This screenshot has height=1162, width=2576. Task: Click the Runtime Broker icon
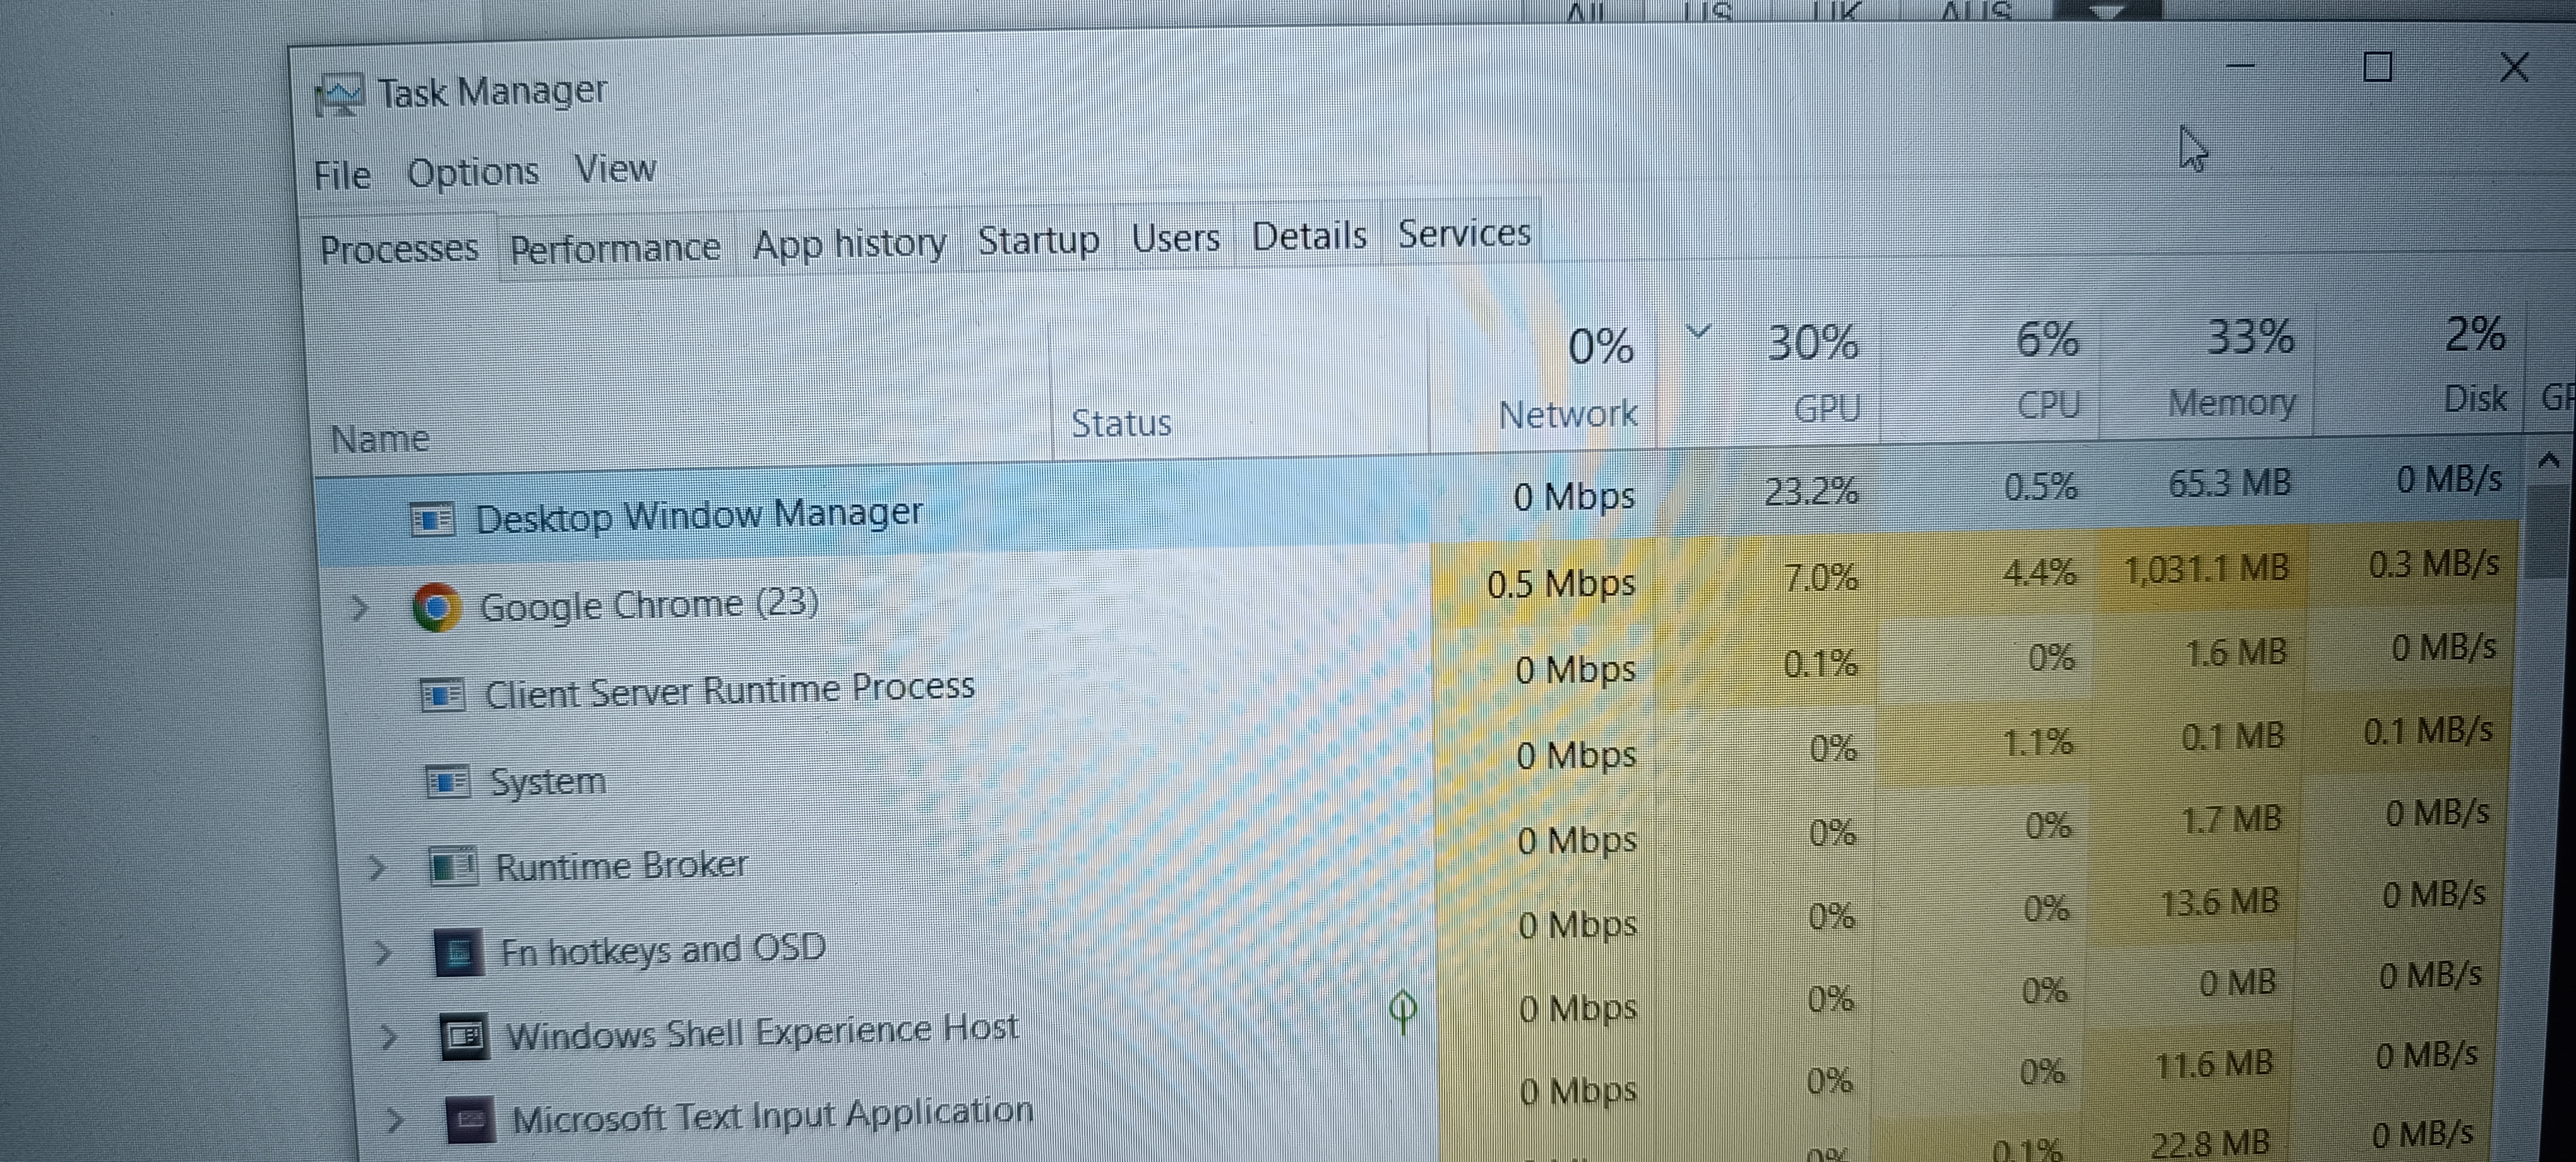tap(453, 866)
